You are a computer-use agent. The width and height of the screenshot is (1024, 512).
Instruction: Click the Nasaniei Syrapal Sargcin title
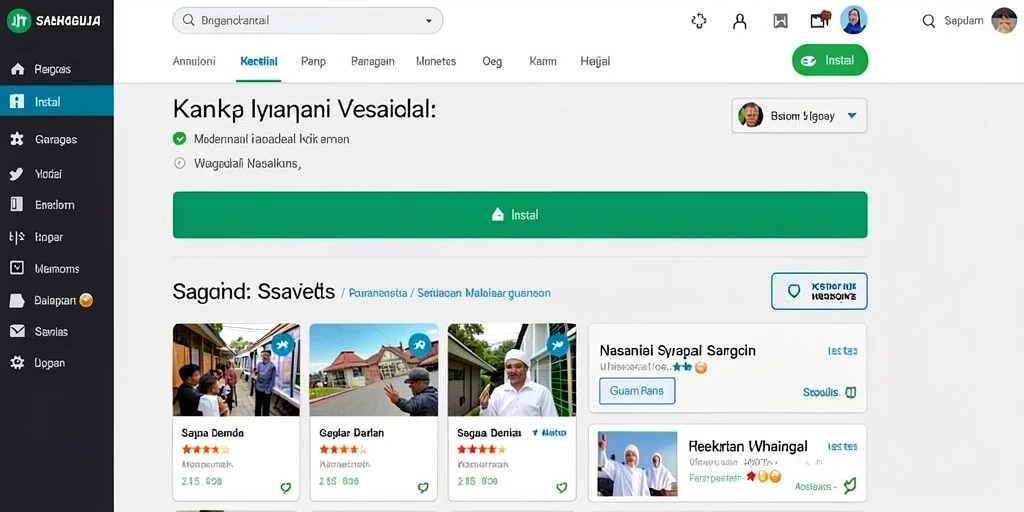[x=677, y=351]
